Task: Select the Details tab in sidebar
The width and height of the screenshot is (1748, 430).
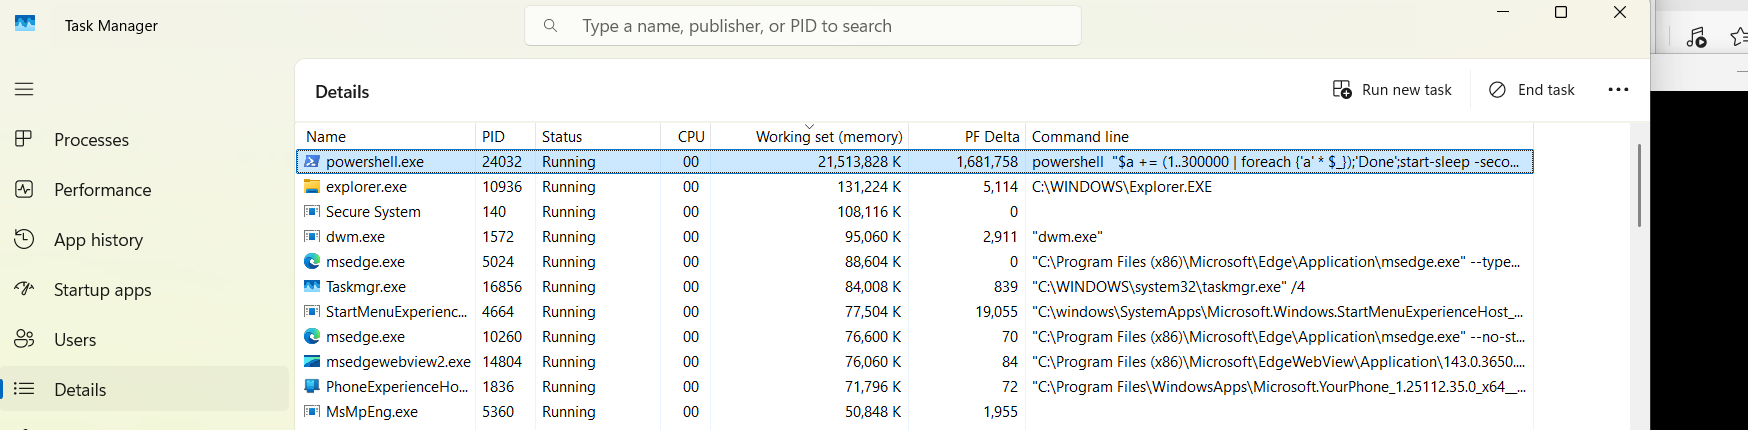Action: pos(145,389)
